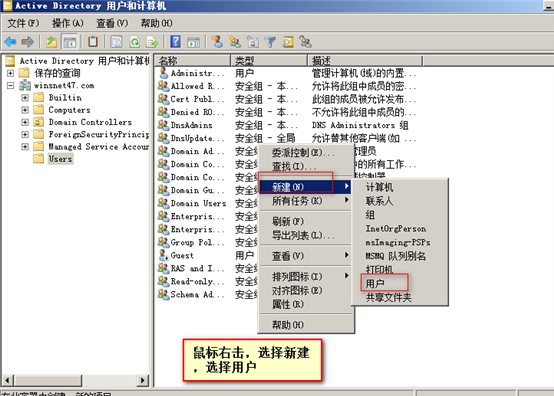
Task: Choose 共享文件夹 in the 新建 submenu
Action: 400,297
